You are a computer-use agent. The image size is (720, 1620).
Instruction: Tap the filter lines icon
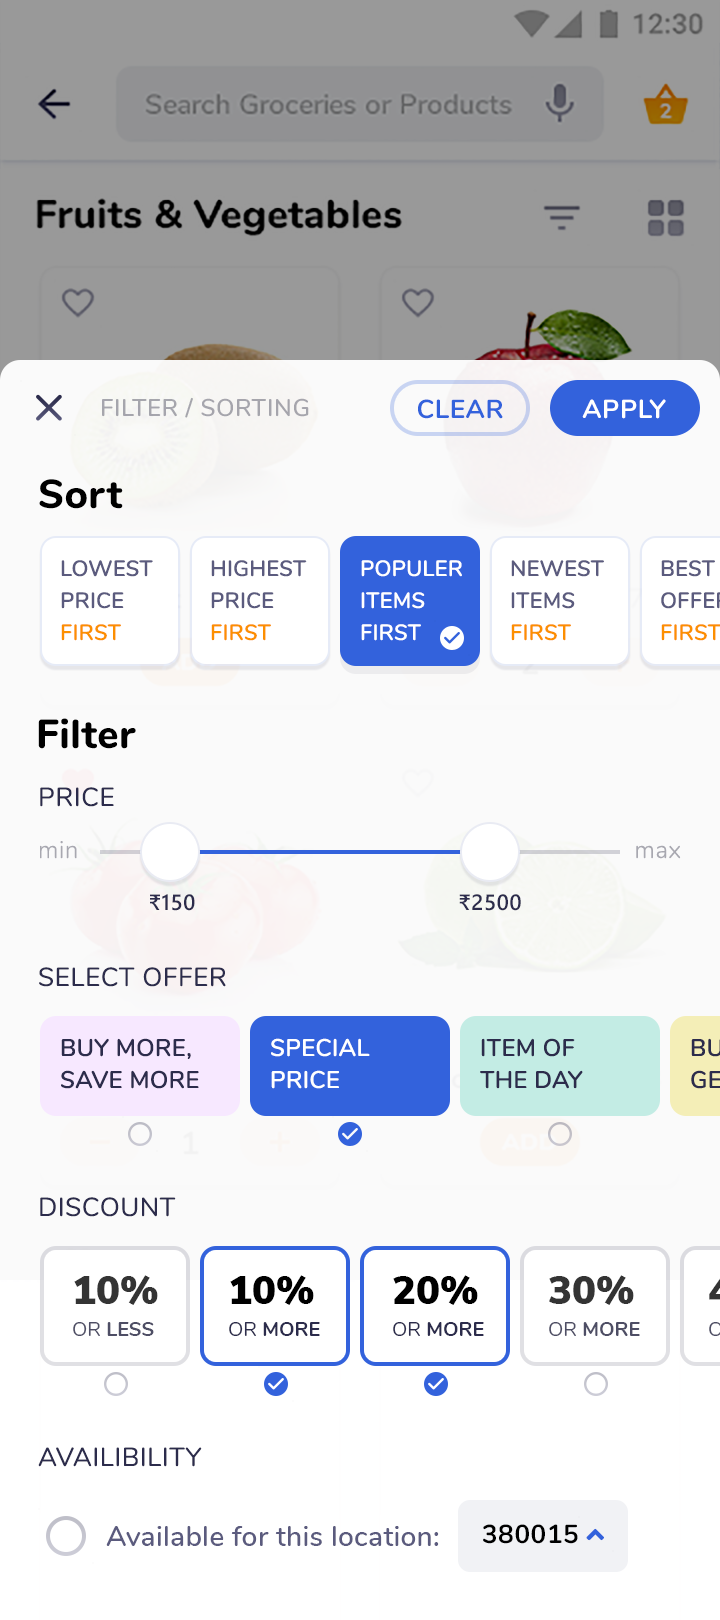[562, 217]
